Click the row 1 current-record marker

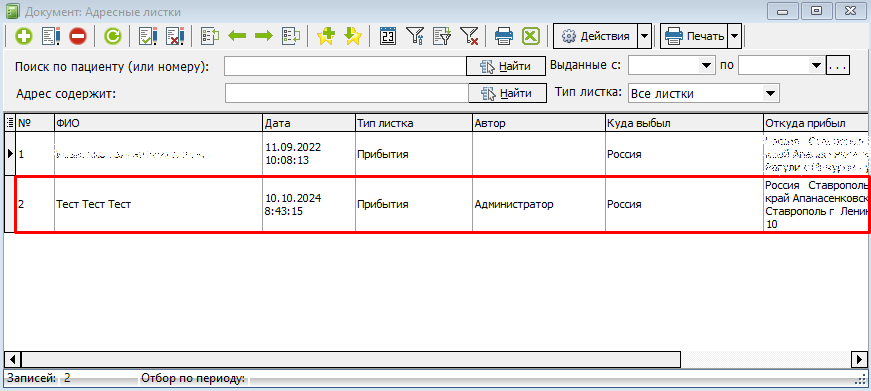(x=10, y=154)
